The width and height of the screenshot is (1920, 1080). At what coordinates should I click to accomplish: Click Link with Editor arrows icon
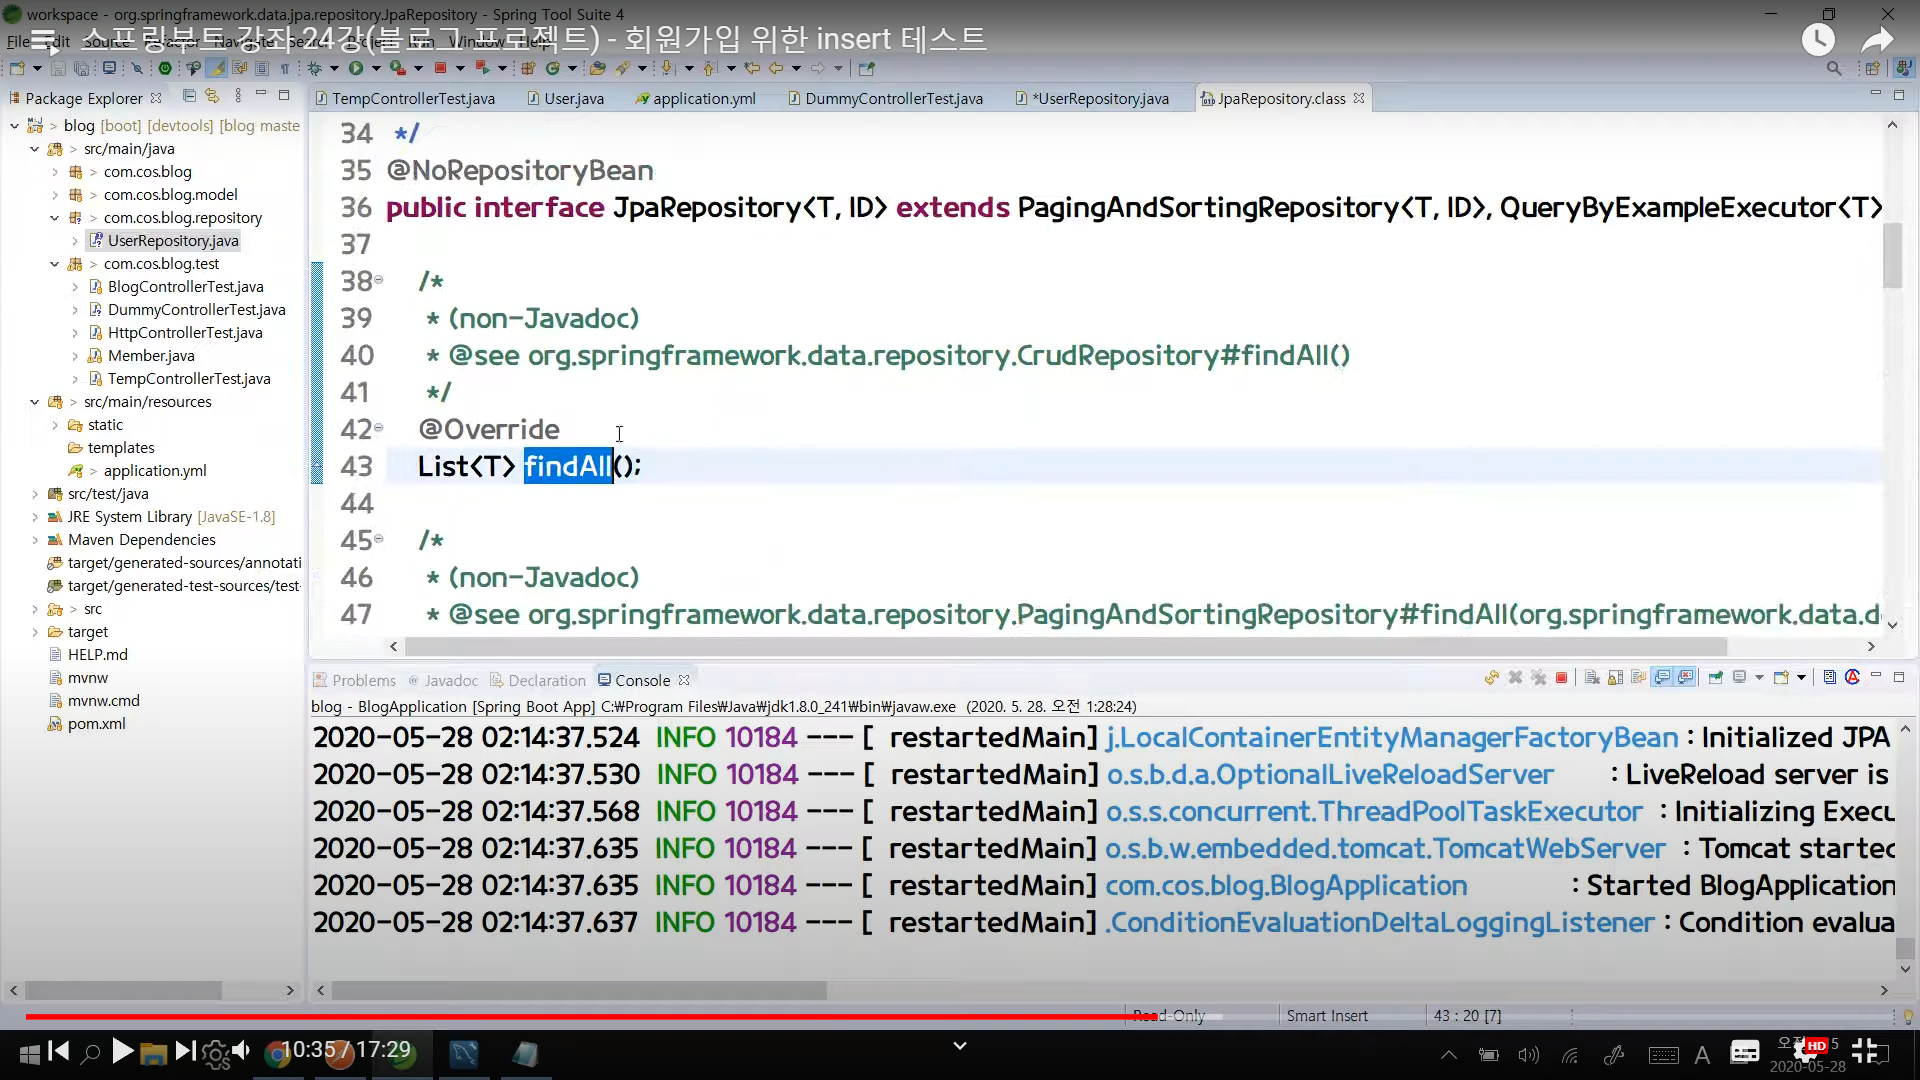pyautogui.click(x=212, y=96)
